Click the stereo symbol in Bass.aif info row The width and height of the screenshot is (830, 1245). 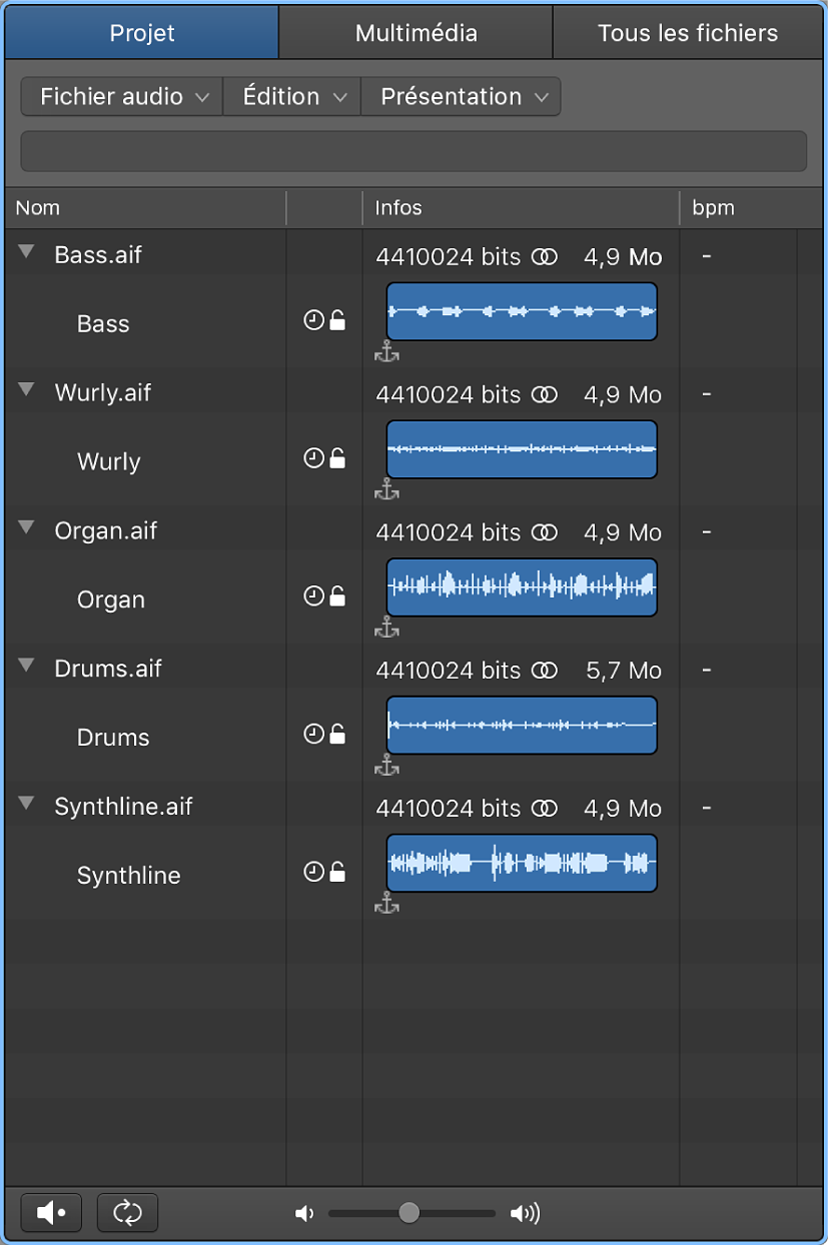(x=545, y=256)
